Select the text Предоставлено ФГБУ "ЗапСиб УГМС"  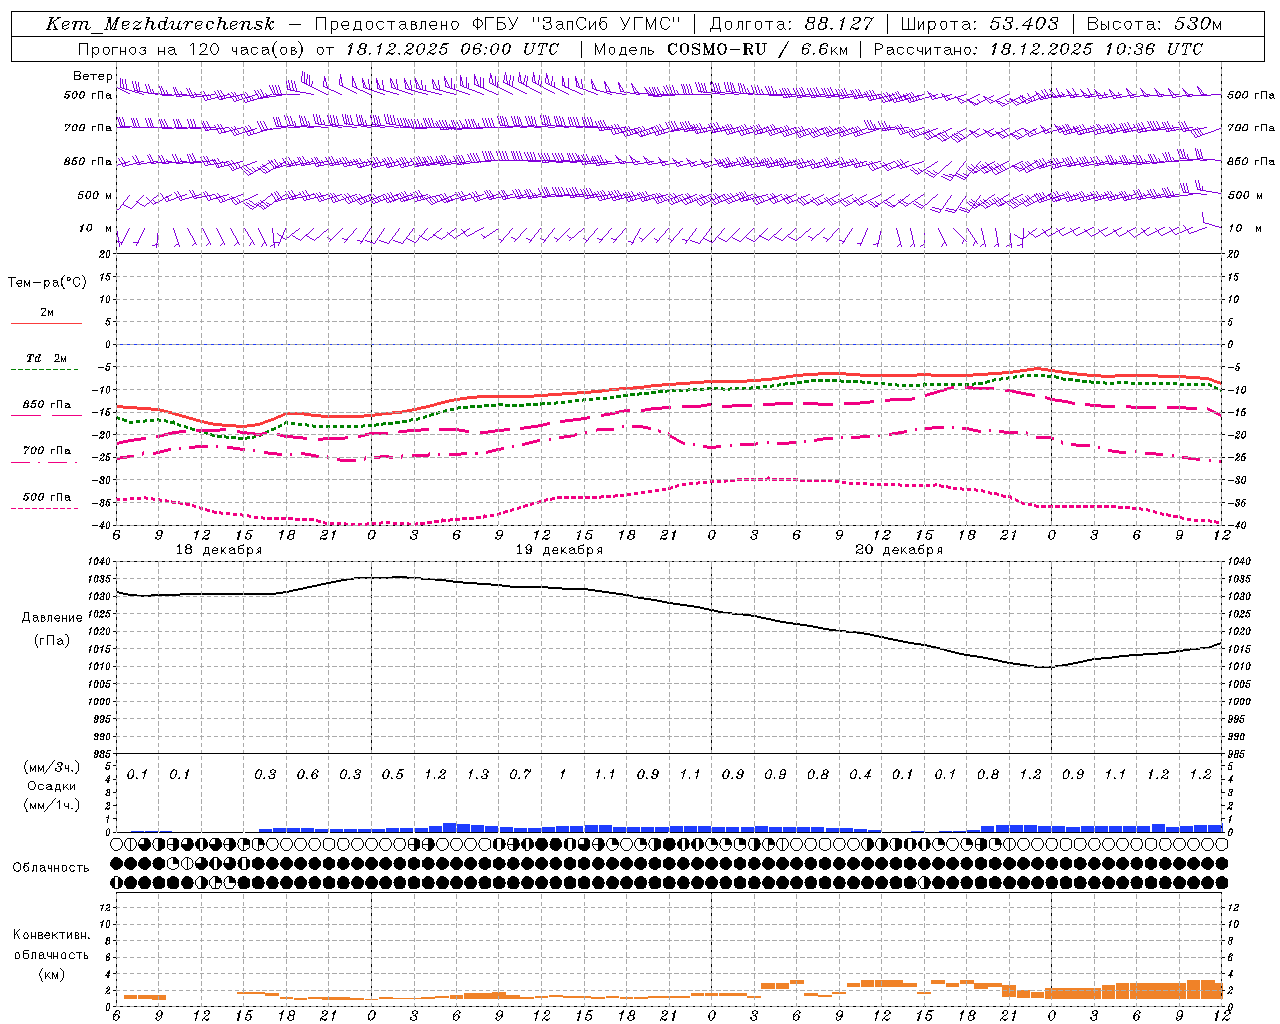(x=497, y=24)
